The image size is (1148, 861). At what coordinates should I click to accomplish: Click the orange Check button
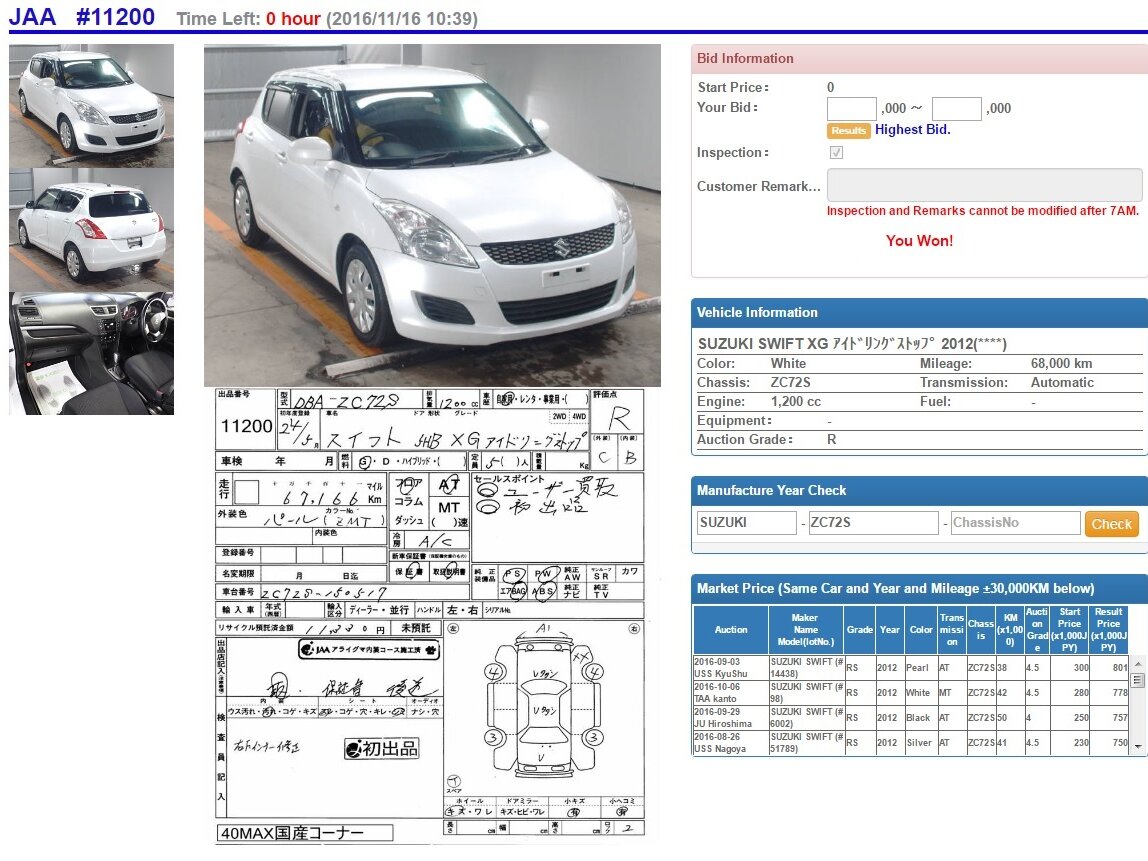(x=1111, y=523)
